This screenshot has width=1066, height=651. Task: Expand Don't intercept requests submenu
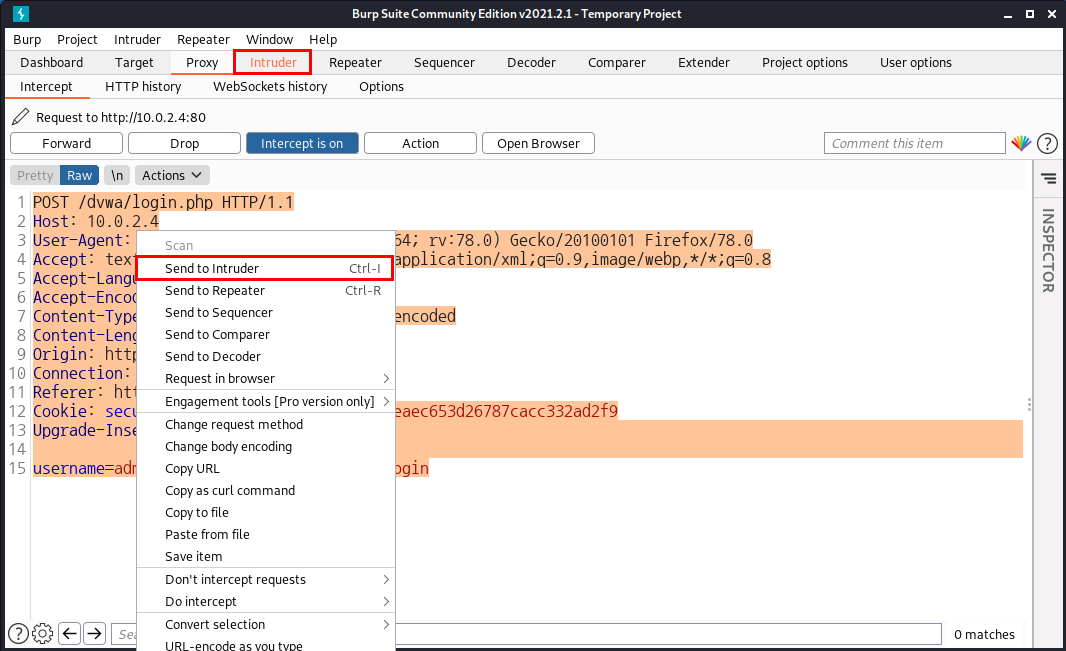(266, 580)
